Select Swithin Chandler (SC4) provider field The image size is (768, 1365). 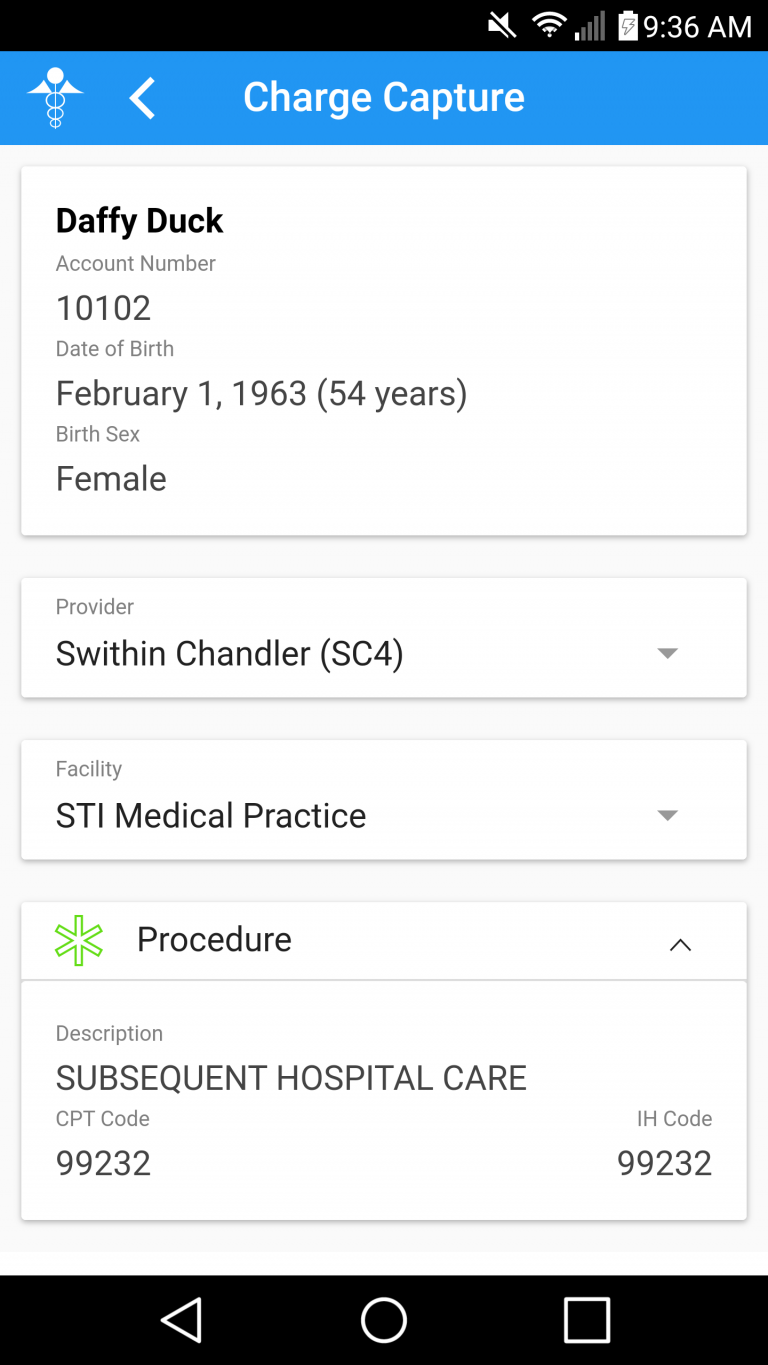pos(230,654)
